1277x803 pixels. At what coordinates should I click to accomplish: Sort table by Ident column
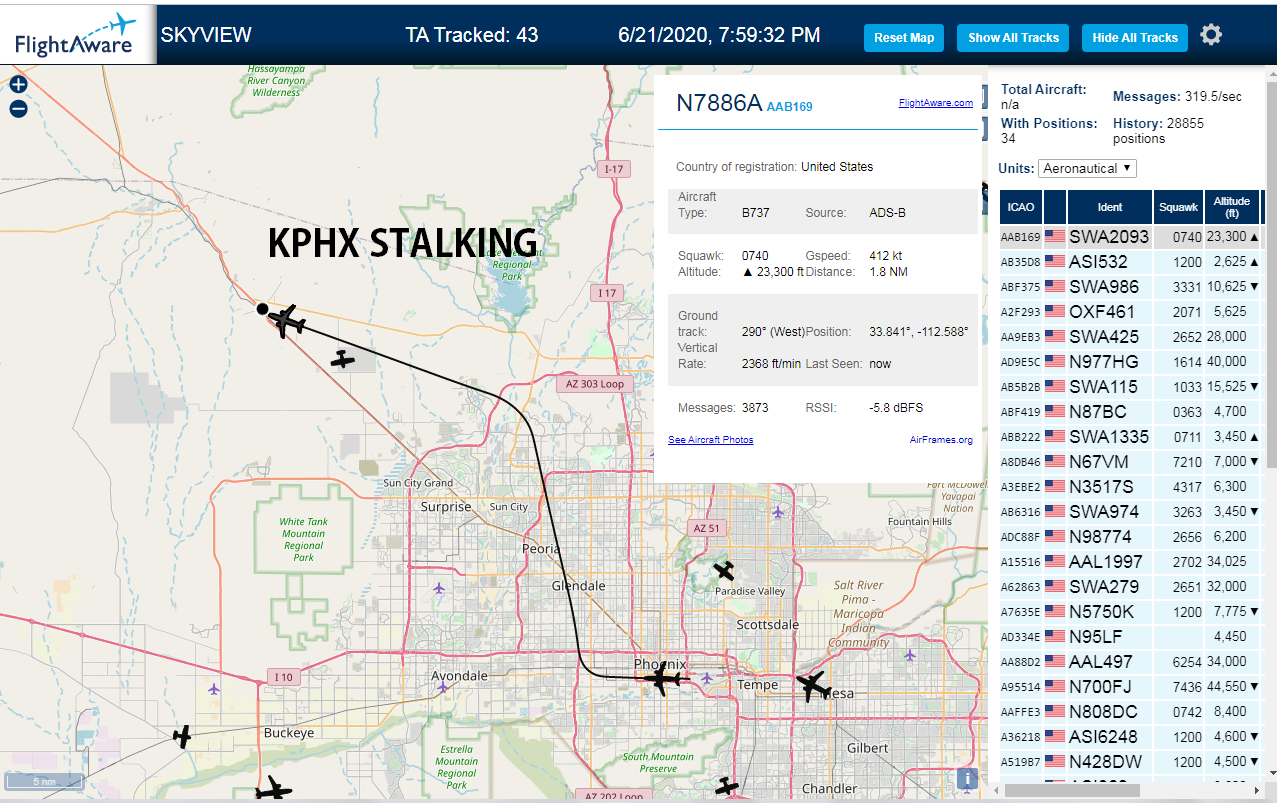pyautogui.click(x=1110, y=207)
